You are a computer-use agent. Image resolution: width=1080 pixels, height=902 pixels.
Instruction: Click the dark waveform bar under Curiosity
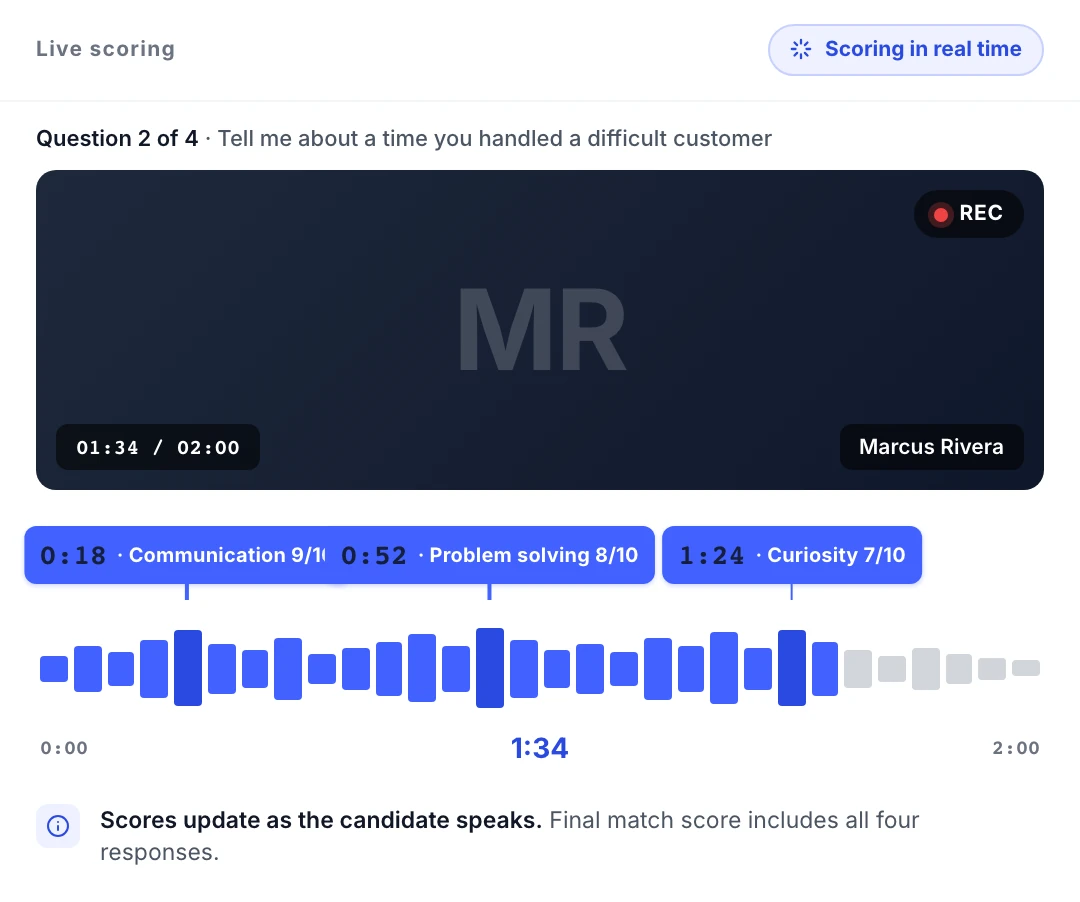point(792,668)
